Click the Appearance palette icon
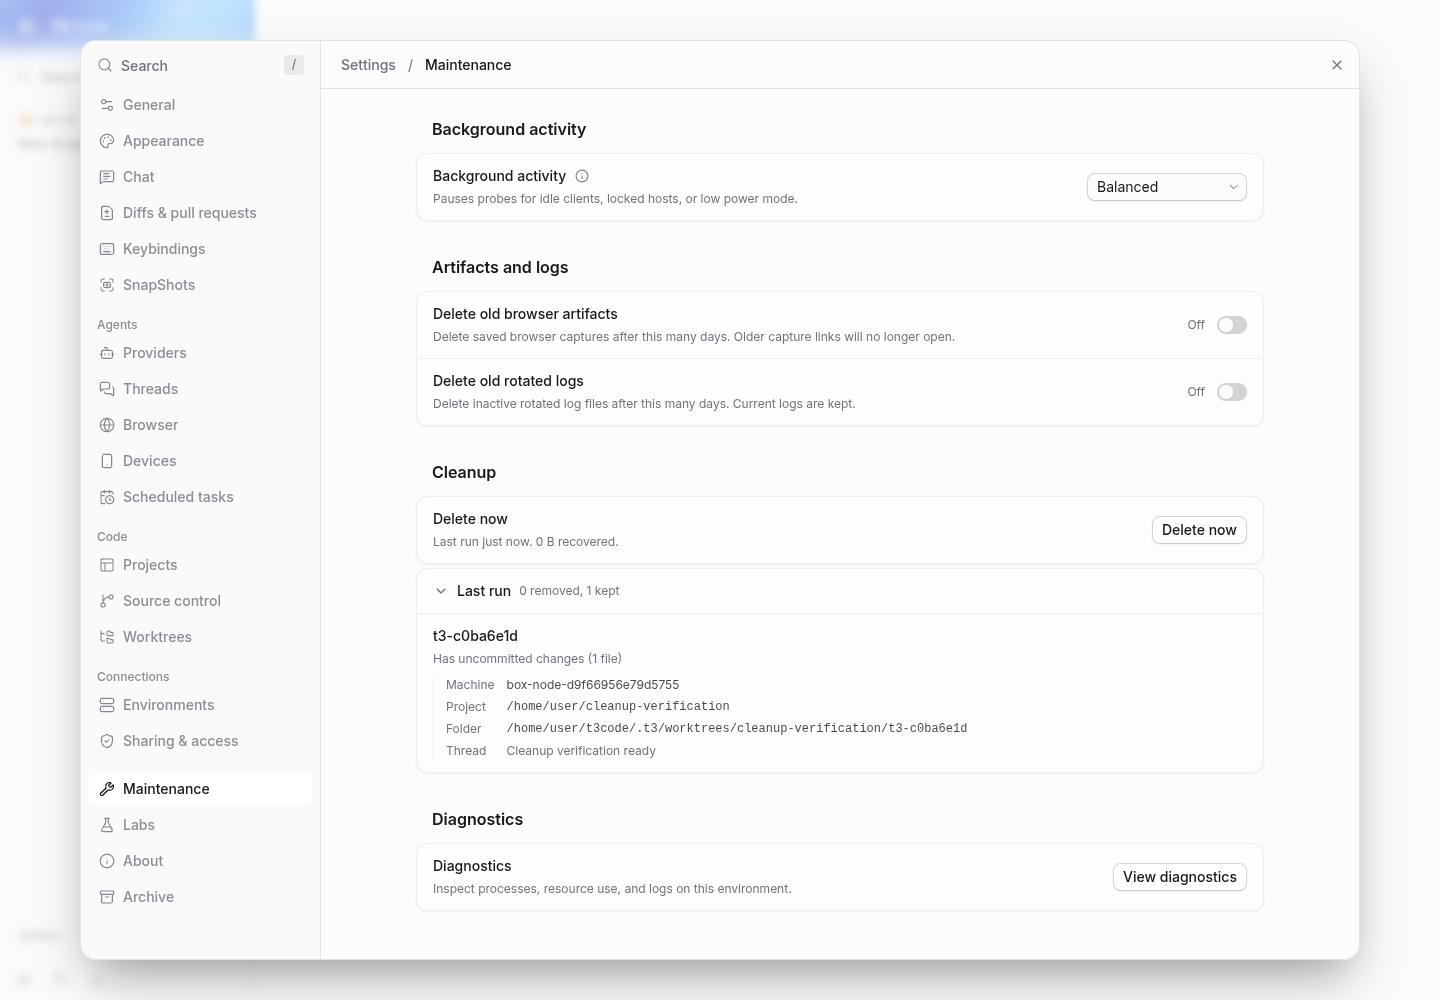 [x=107, y=141]
